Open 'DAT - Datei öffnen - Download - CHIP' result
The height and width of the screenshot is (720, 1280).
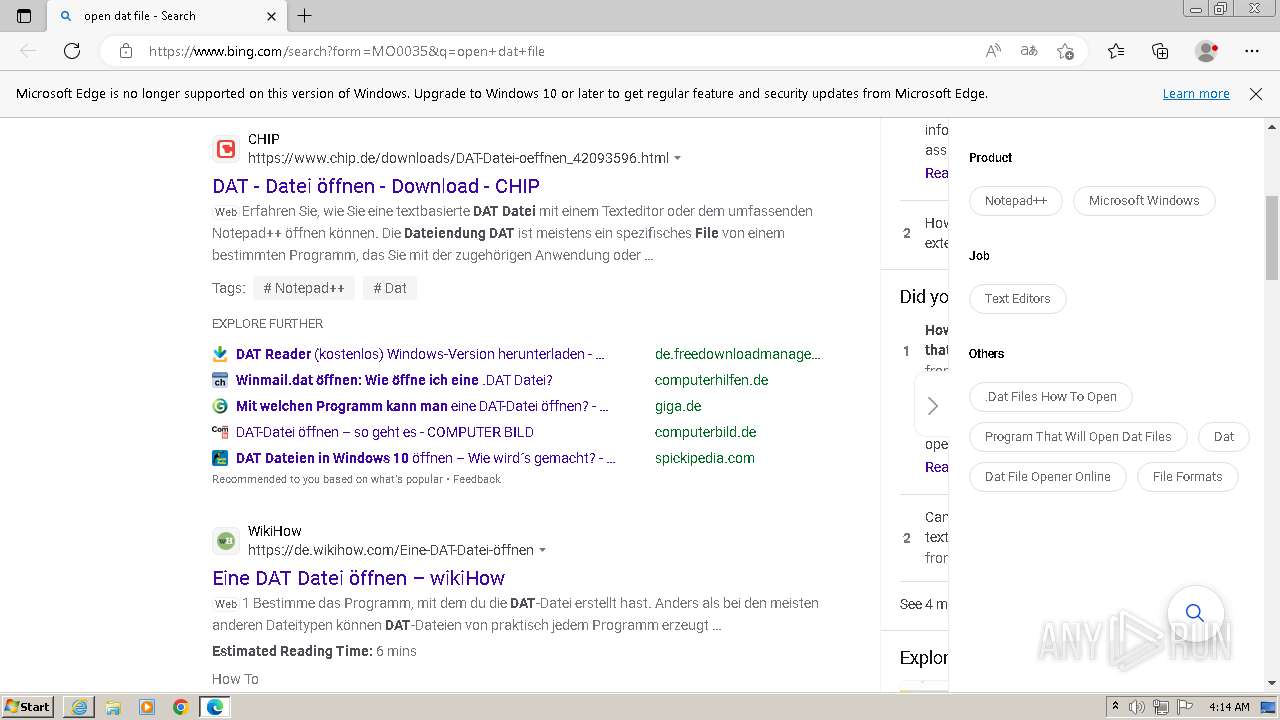(x=376, y=186)
